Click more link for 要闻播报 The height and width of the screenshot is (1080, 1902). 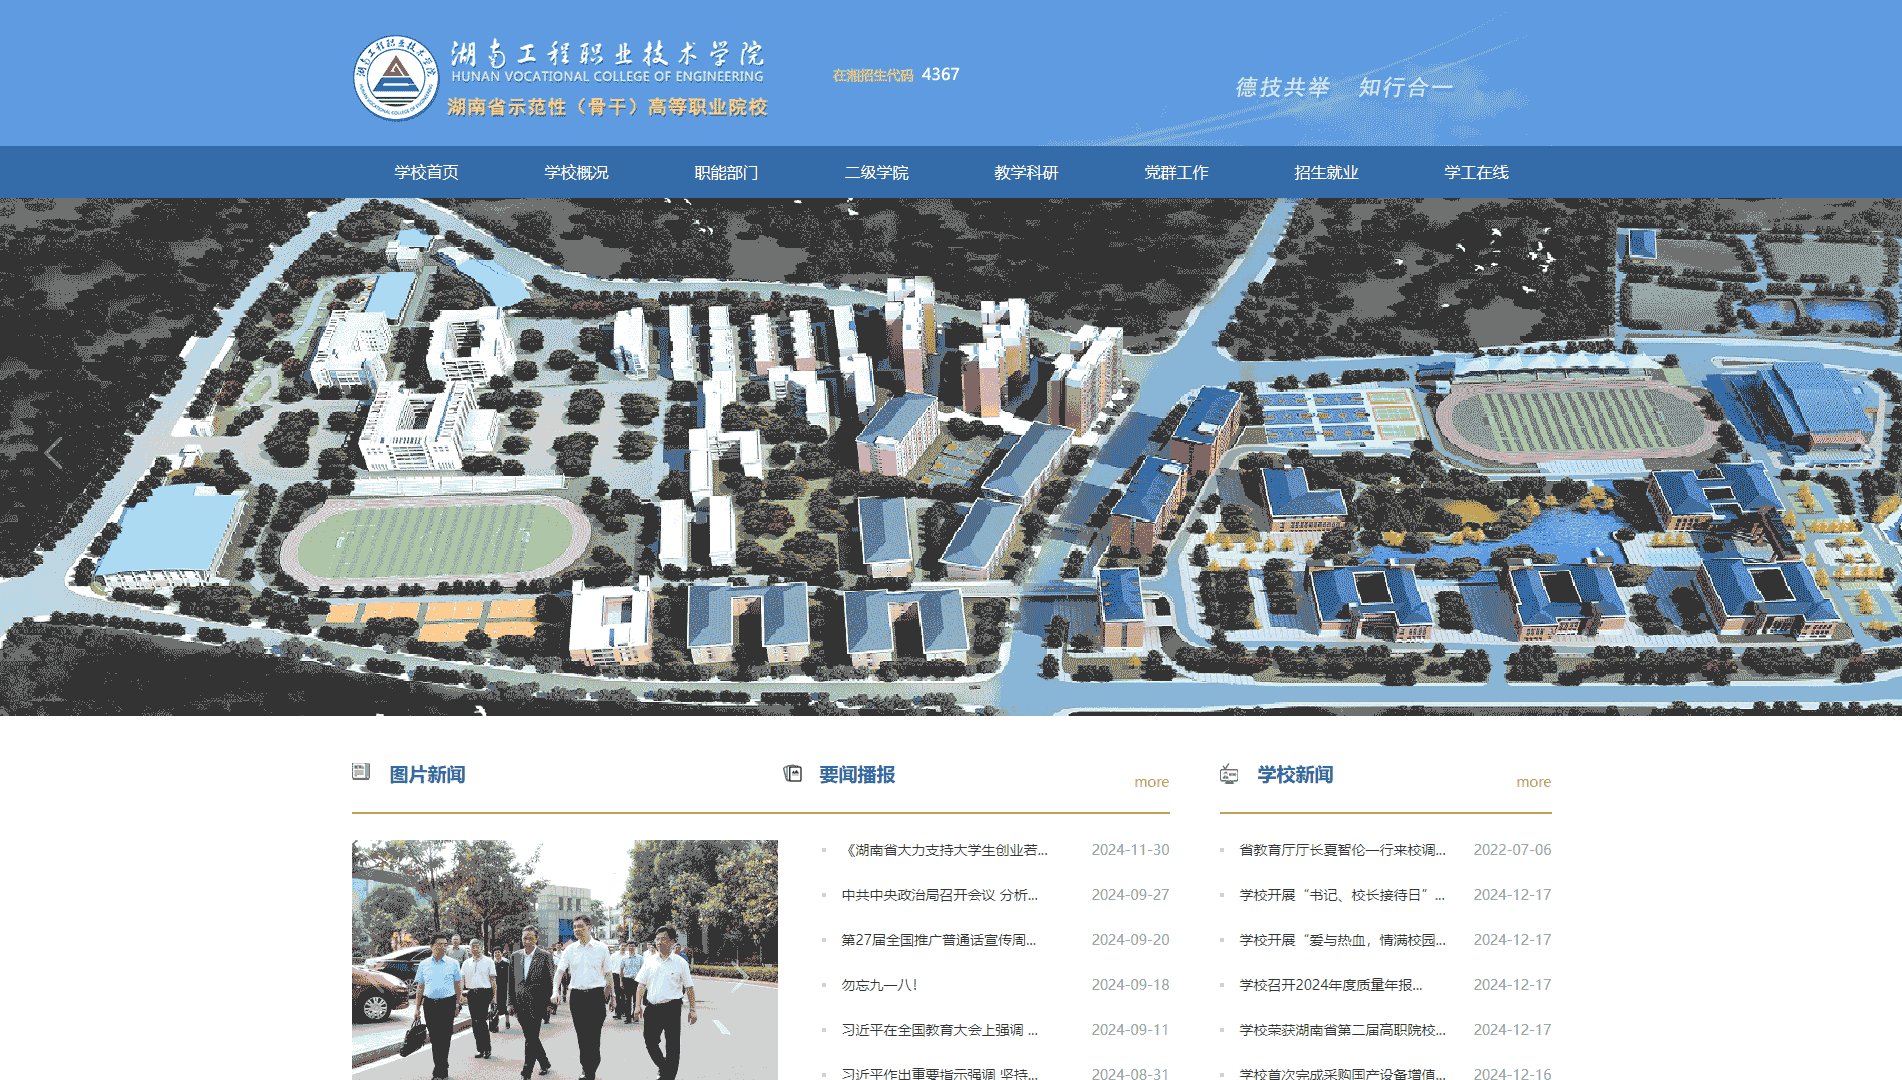[1151, 782]
